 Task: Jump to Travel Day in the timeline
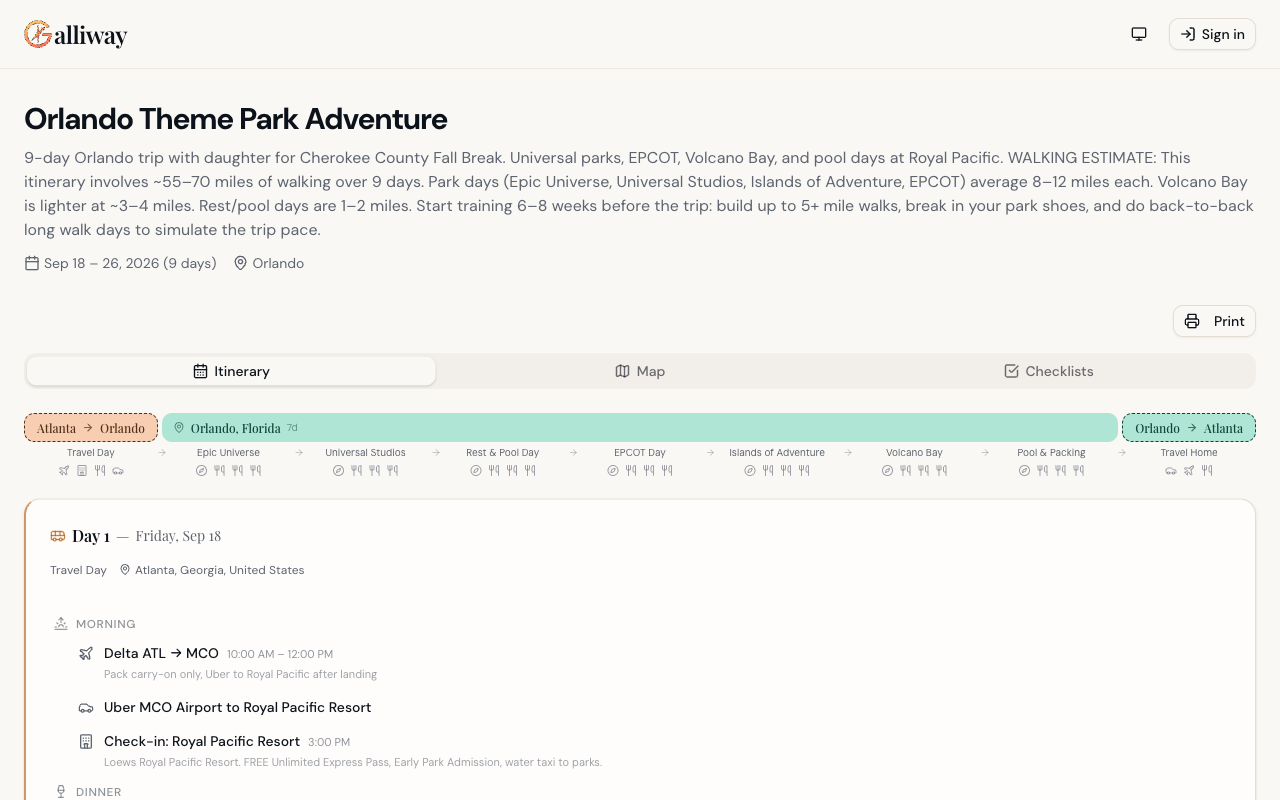pos(91,453)
